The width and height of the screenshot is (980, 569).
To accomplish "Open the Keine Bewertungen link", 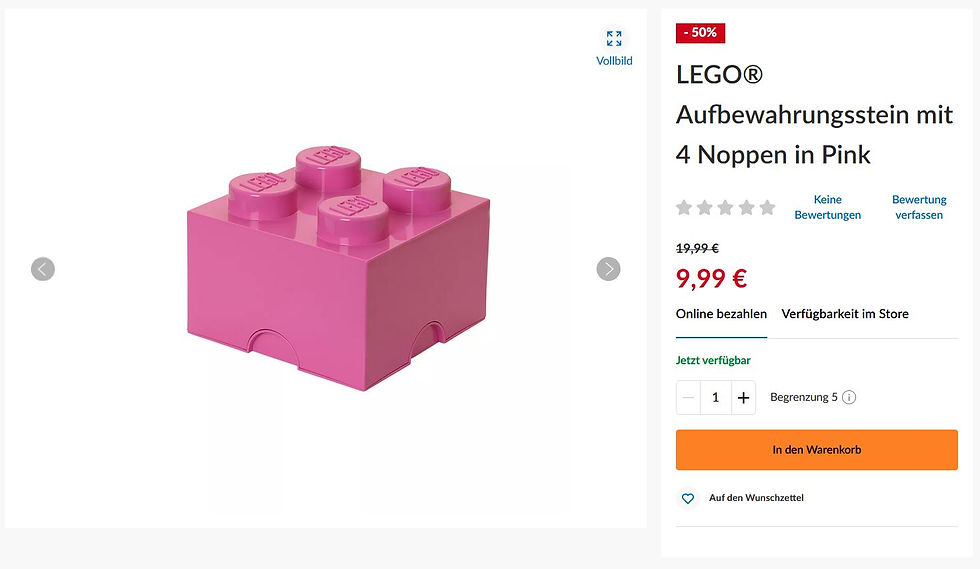I will pos(828,207).
